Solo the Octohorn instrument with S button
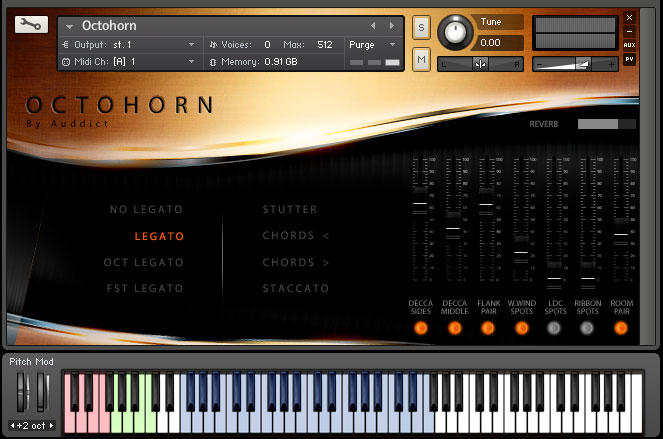Screen dimensions: 663x439 (421, 26)
